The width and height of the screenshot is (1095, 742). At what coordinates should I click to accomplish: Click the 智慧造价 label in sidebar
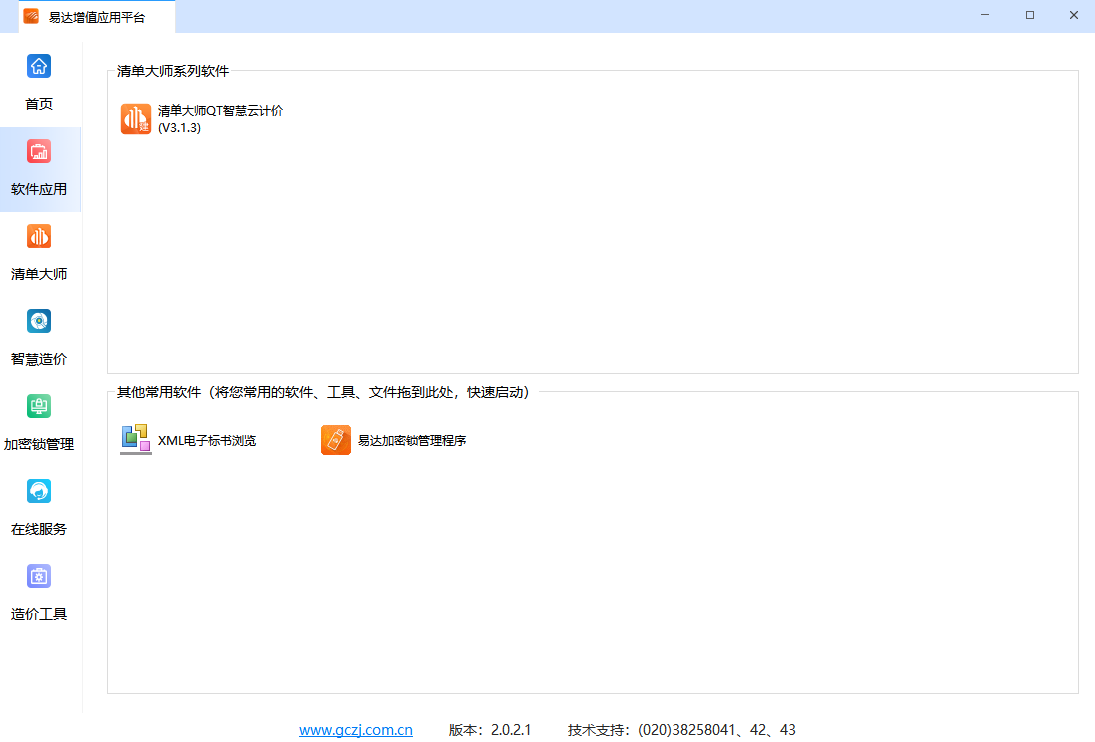pos(39,359)
